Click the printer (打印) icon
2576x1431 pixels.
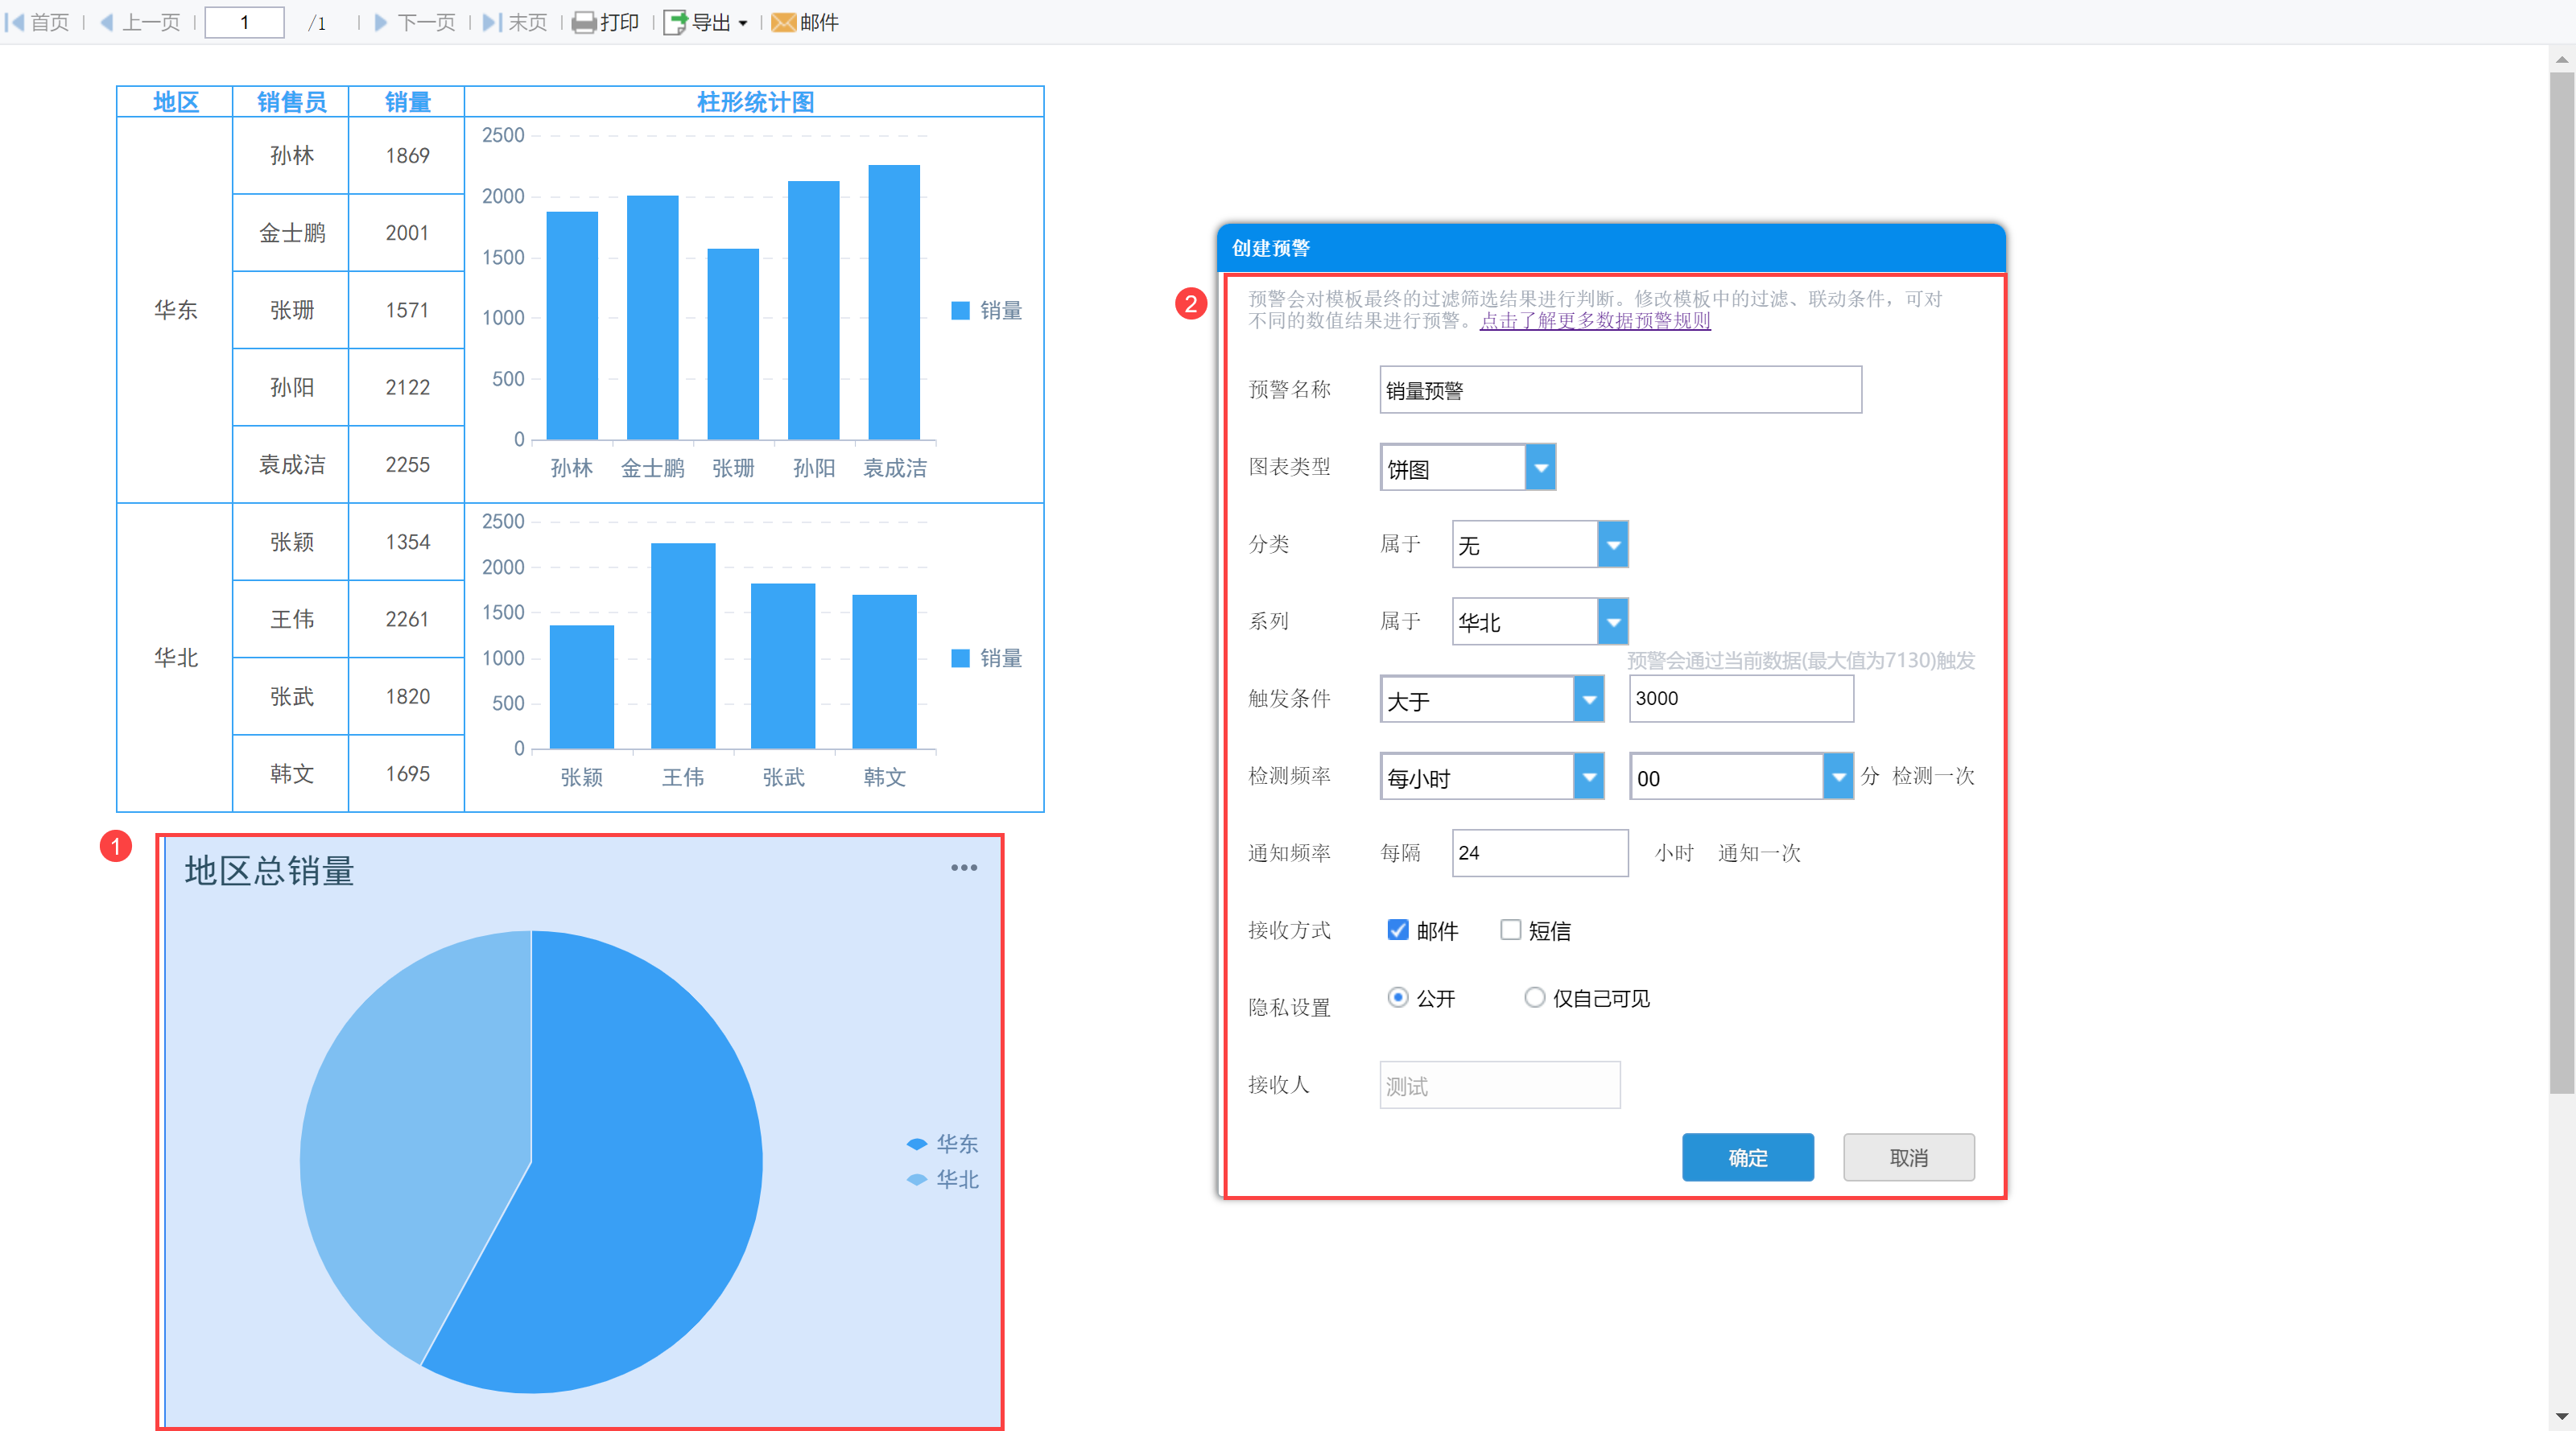click(x=583, y=22)
